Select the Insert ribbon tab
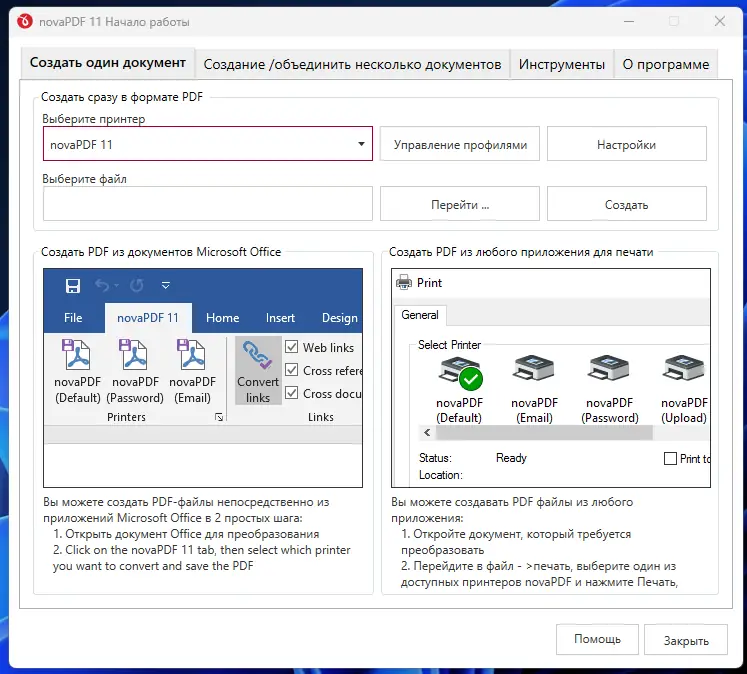747x674 pixels. (x=280, y=318)
